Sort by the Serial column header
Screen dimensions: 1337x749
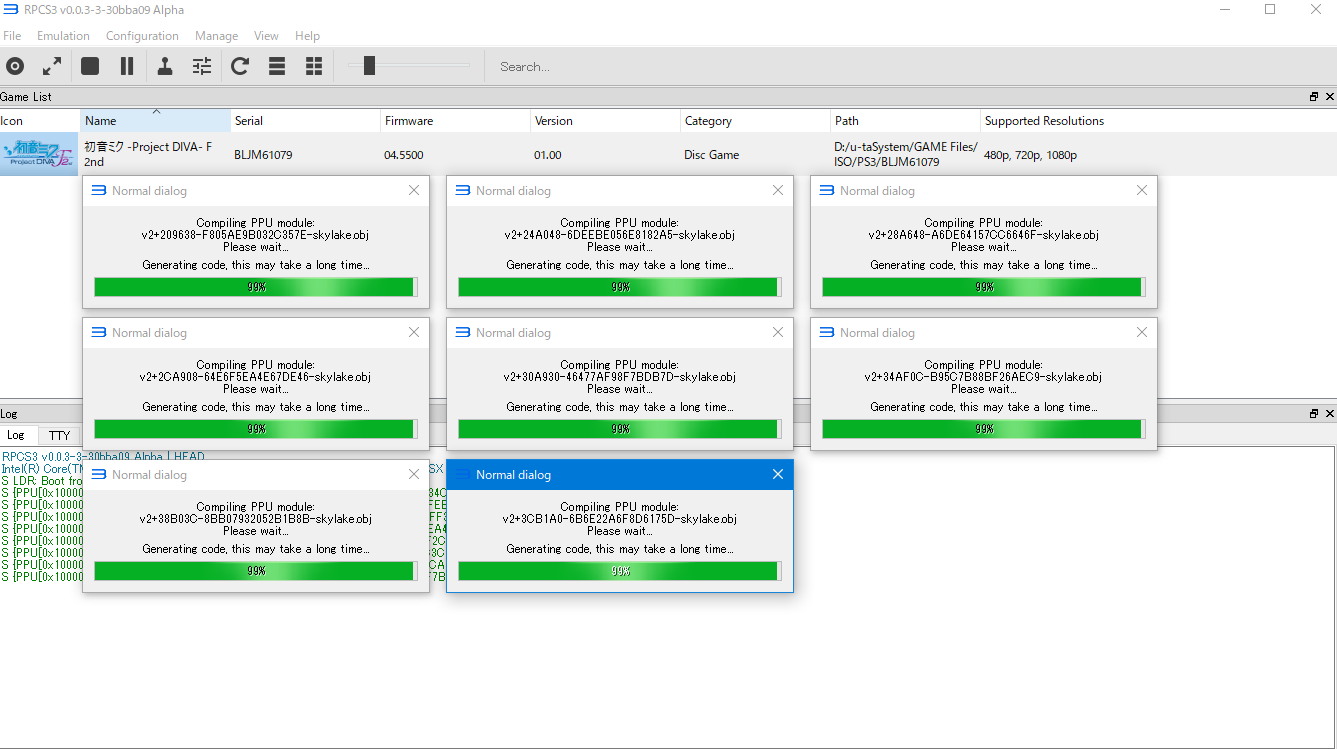(x=305, y=121)
